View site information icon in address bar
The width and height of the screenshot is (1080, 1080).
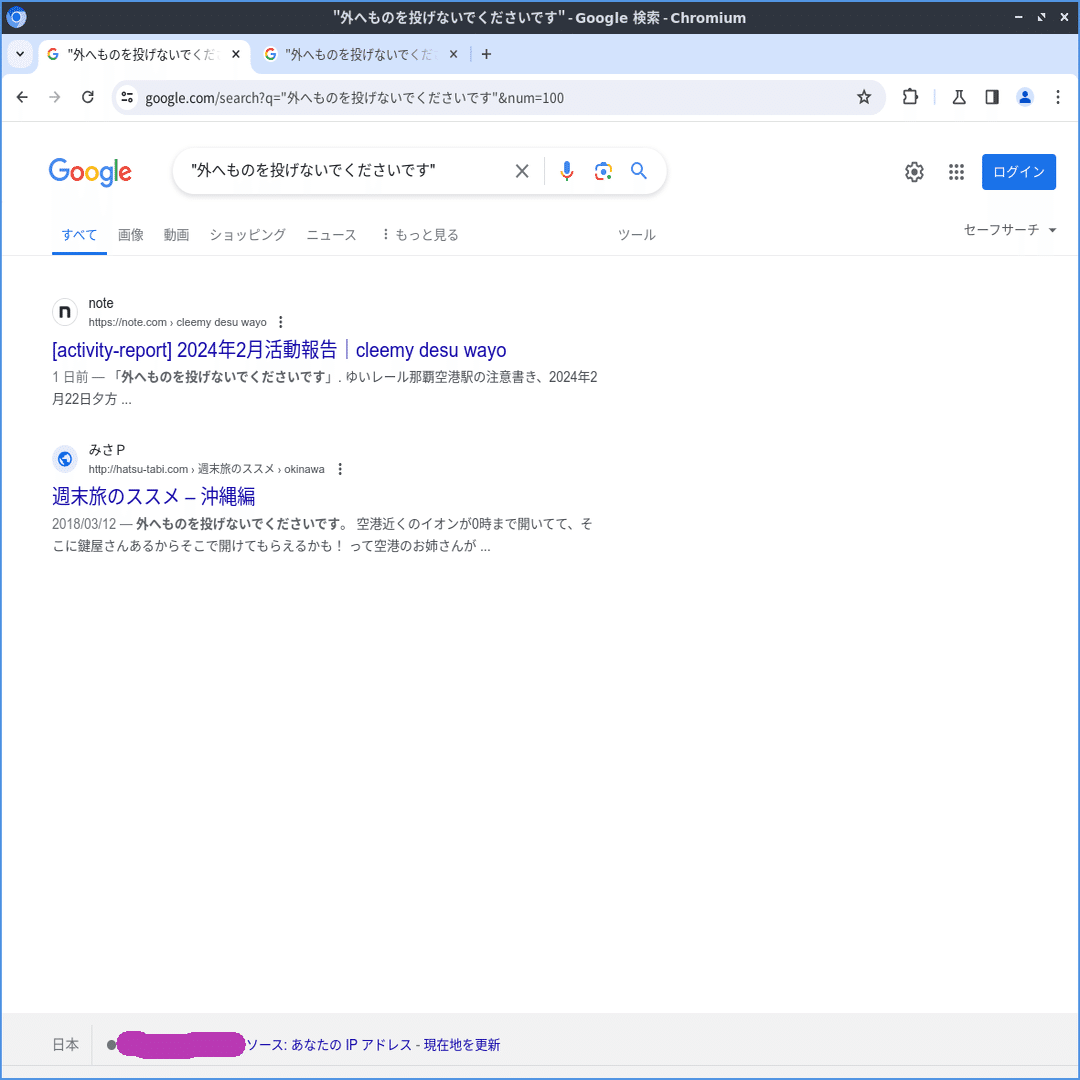pos(127,97)
